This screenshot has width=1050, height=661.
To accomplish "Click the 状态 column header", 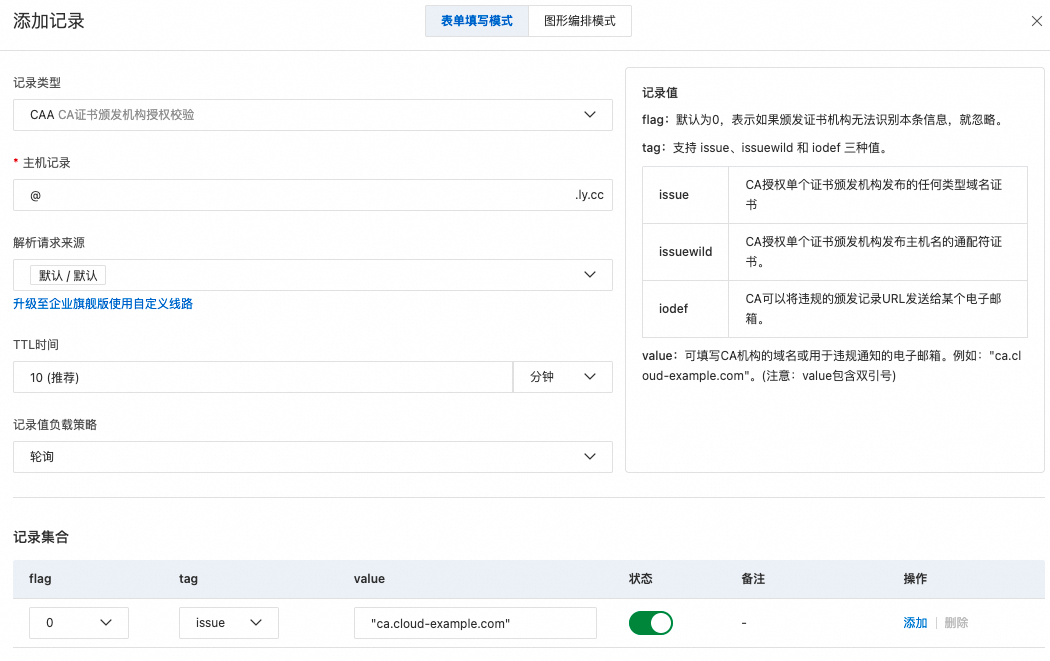I will click(641, 579).
